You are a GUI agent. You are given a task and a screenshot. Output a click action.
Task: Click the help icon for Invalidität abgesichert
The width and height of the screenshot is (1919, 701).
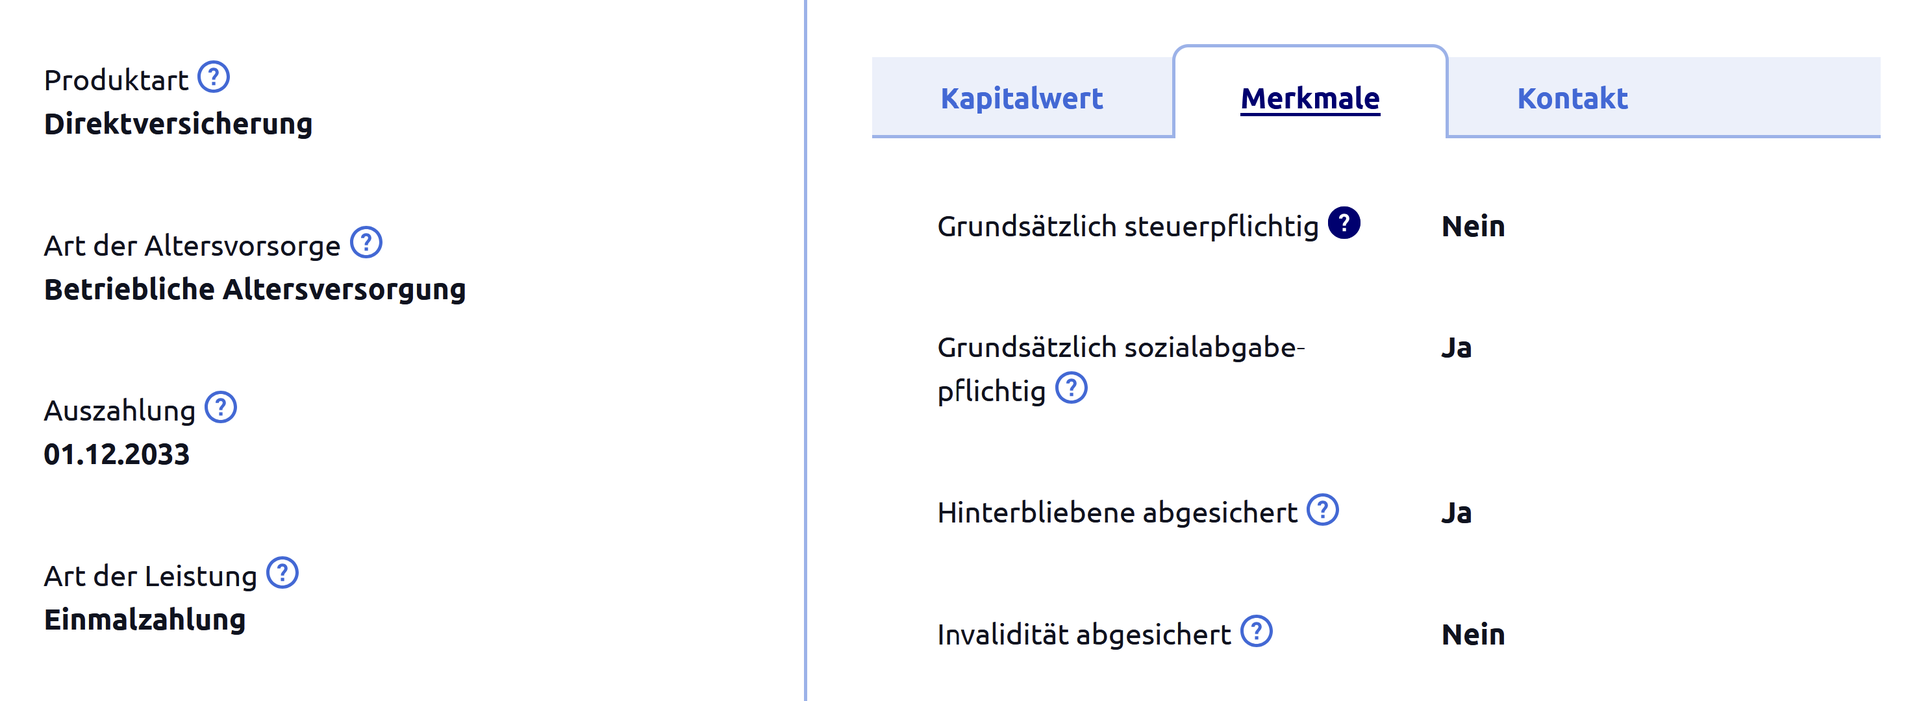[x=1256, y=632]
